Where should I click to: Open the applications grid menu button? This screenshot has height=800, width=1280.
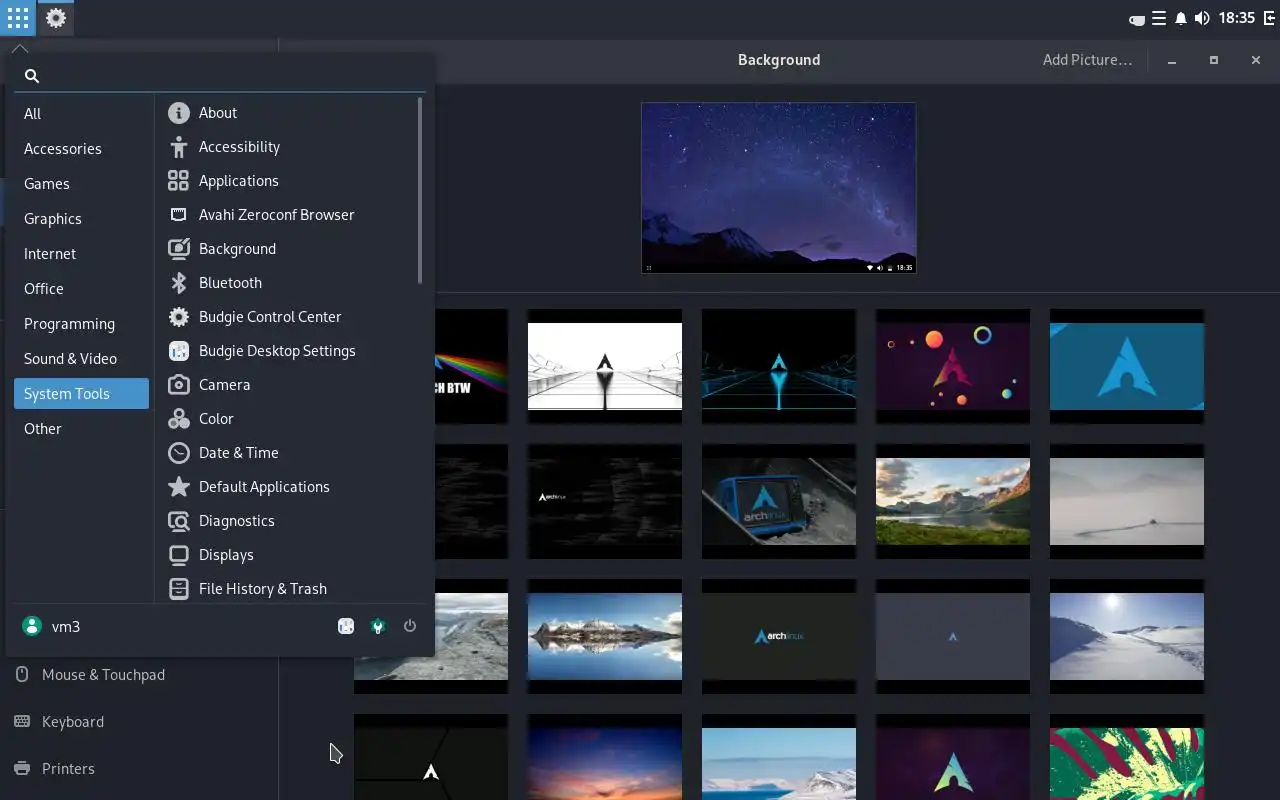pos(18,18)
